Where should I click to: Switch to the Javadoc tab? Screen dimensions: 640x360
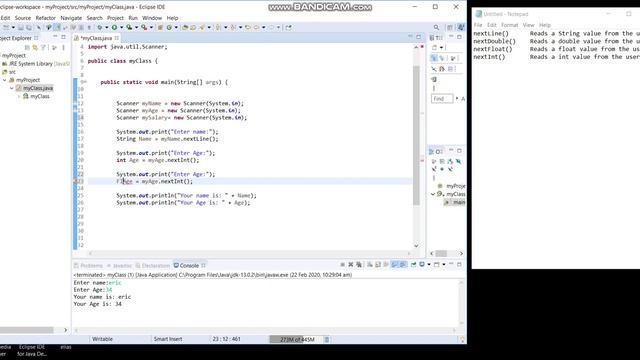coord(119,266)
